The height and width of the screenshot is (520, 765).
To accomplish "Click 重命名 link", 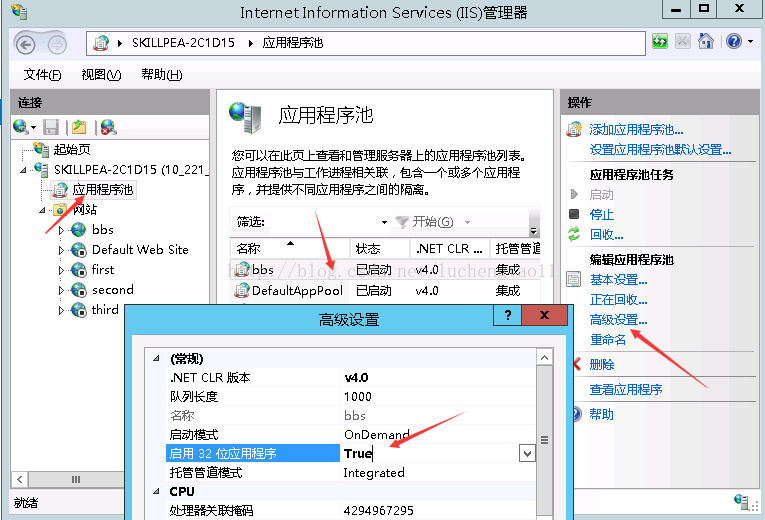I will [x=608, y=340].
